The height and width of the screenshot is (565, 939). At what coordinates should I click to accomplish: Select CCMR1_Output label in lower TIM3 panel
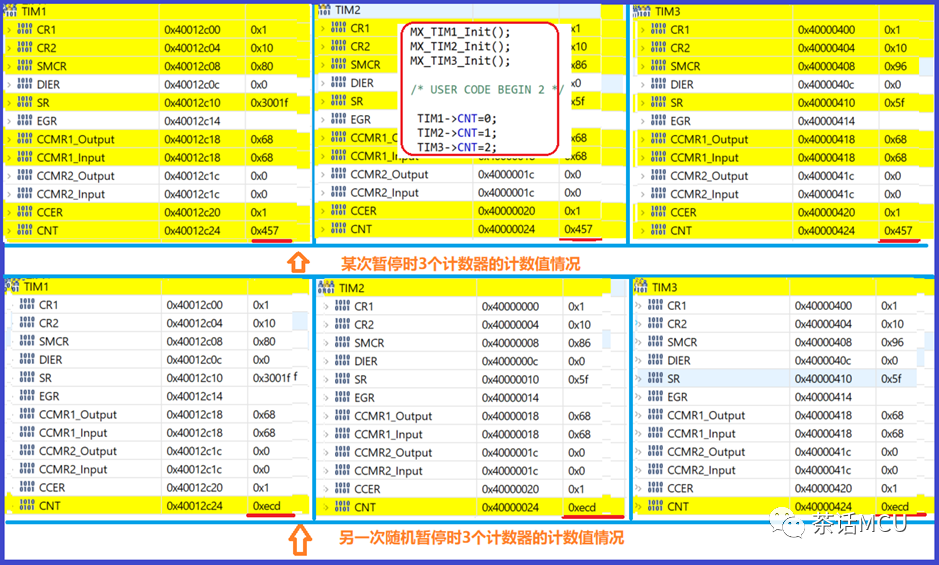tap(706, 415)
